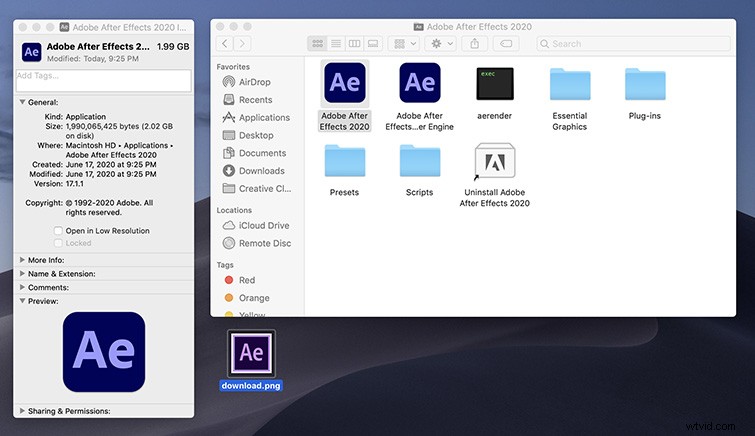Switch Finder to icon view
755x436 pixels.
317,44
